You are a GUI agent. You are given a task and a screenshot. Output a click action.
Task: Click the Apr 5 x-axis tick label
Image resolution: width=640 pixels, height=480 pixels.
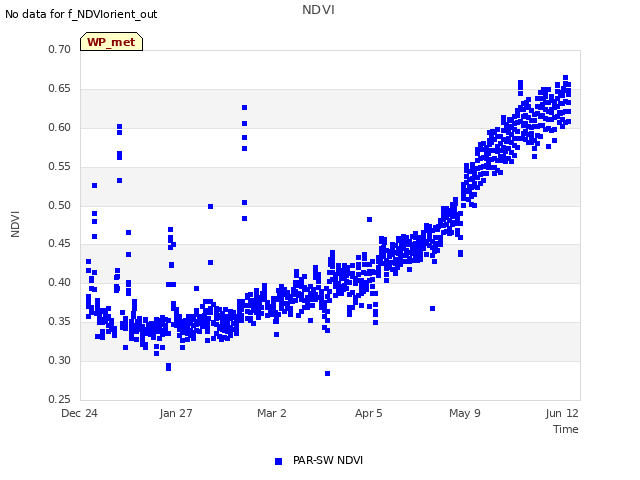click(369, 413)
